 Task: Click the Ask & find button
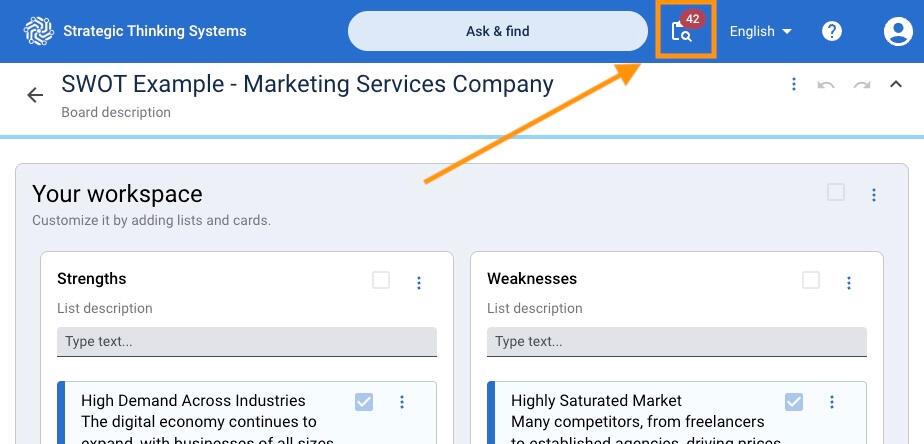[498, 31]
